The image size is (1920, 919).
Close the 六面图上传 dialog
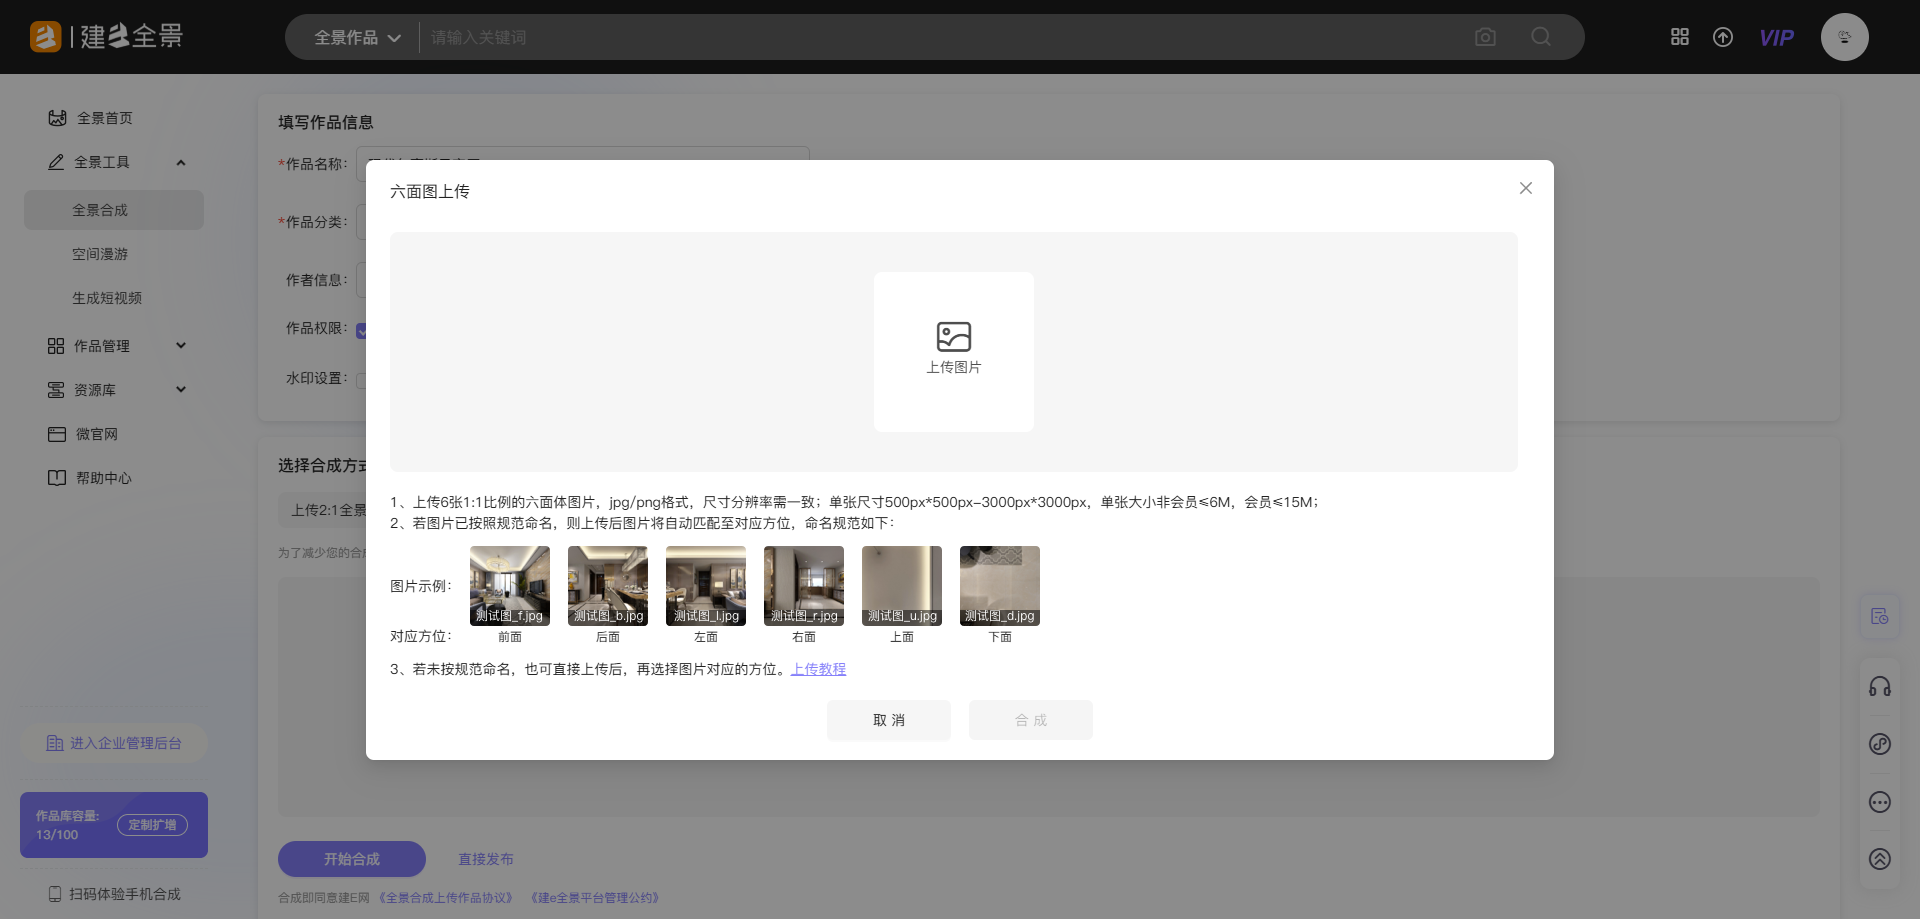click(x=1525, y=188)
